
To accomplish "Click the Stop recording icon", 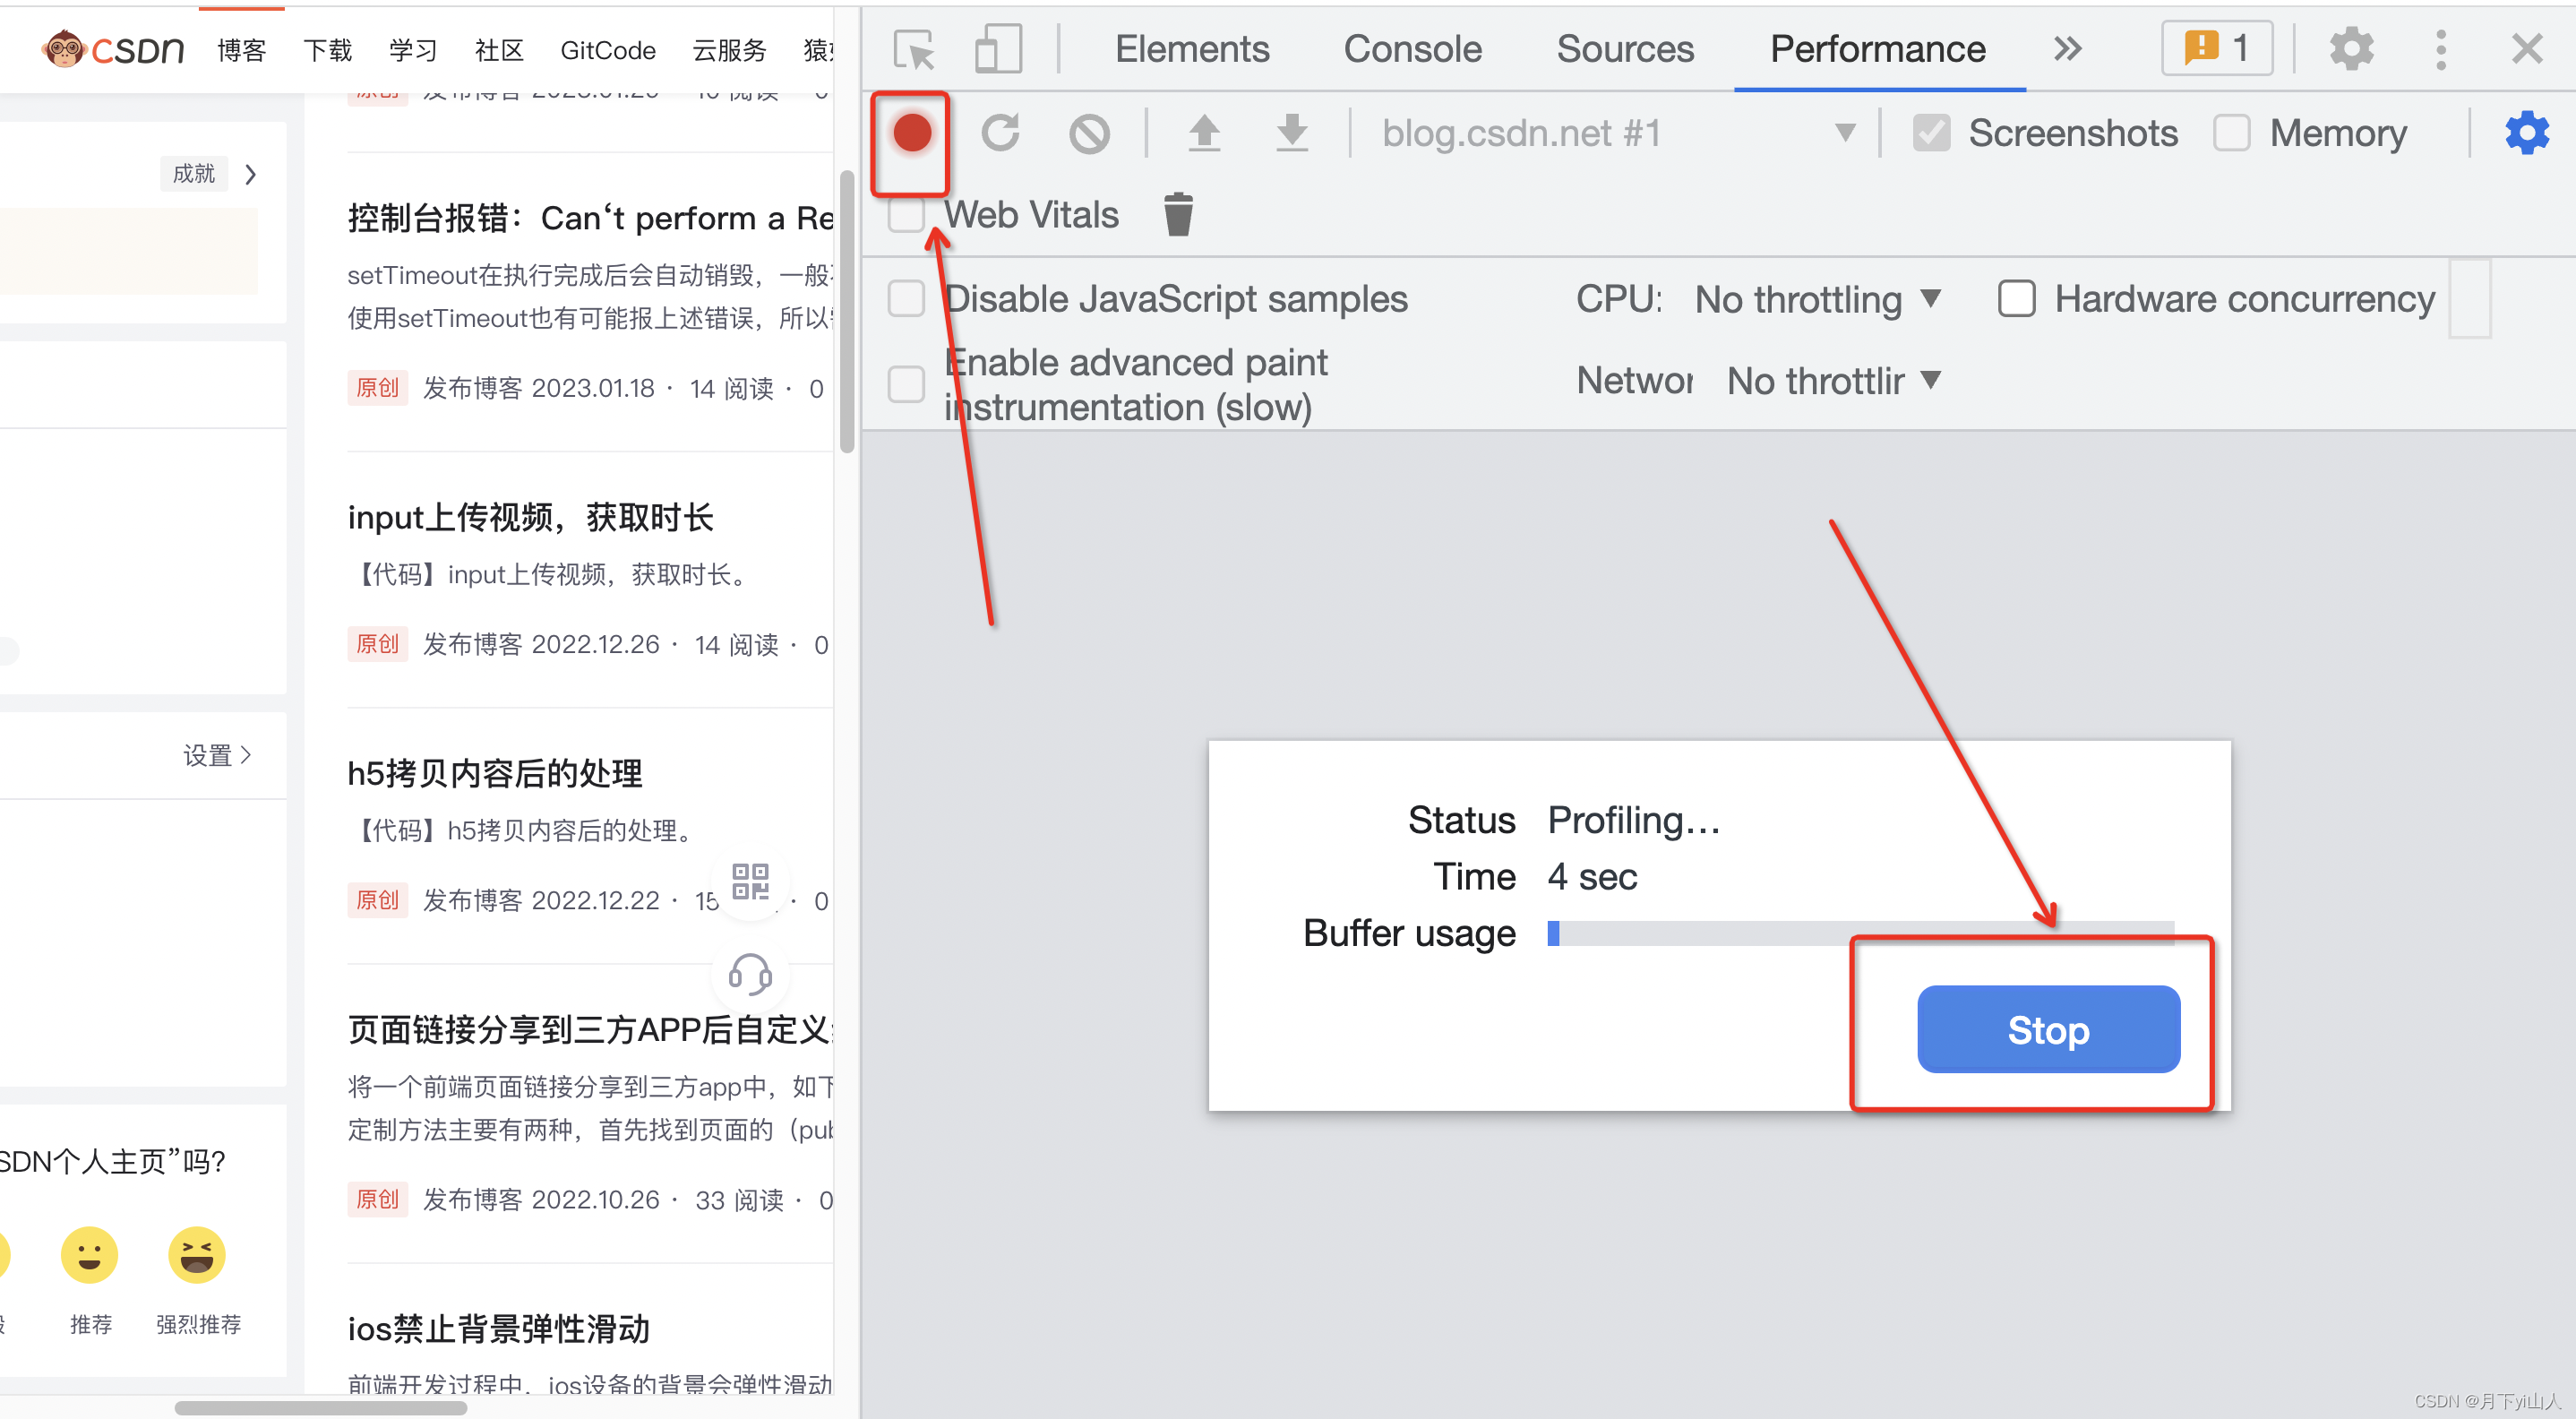I will (x=905, y=133).
